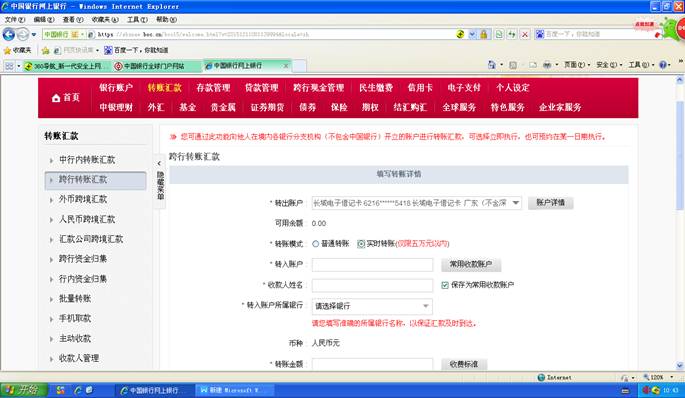Viewport: 685px width, 398px height.
Task: Click the house icon of 首页
Action: 56,98
